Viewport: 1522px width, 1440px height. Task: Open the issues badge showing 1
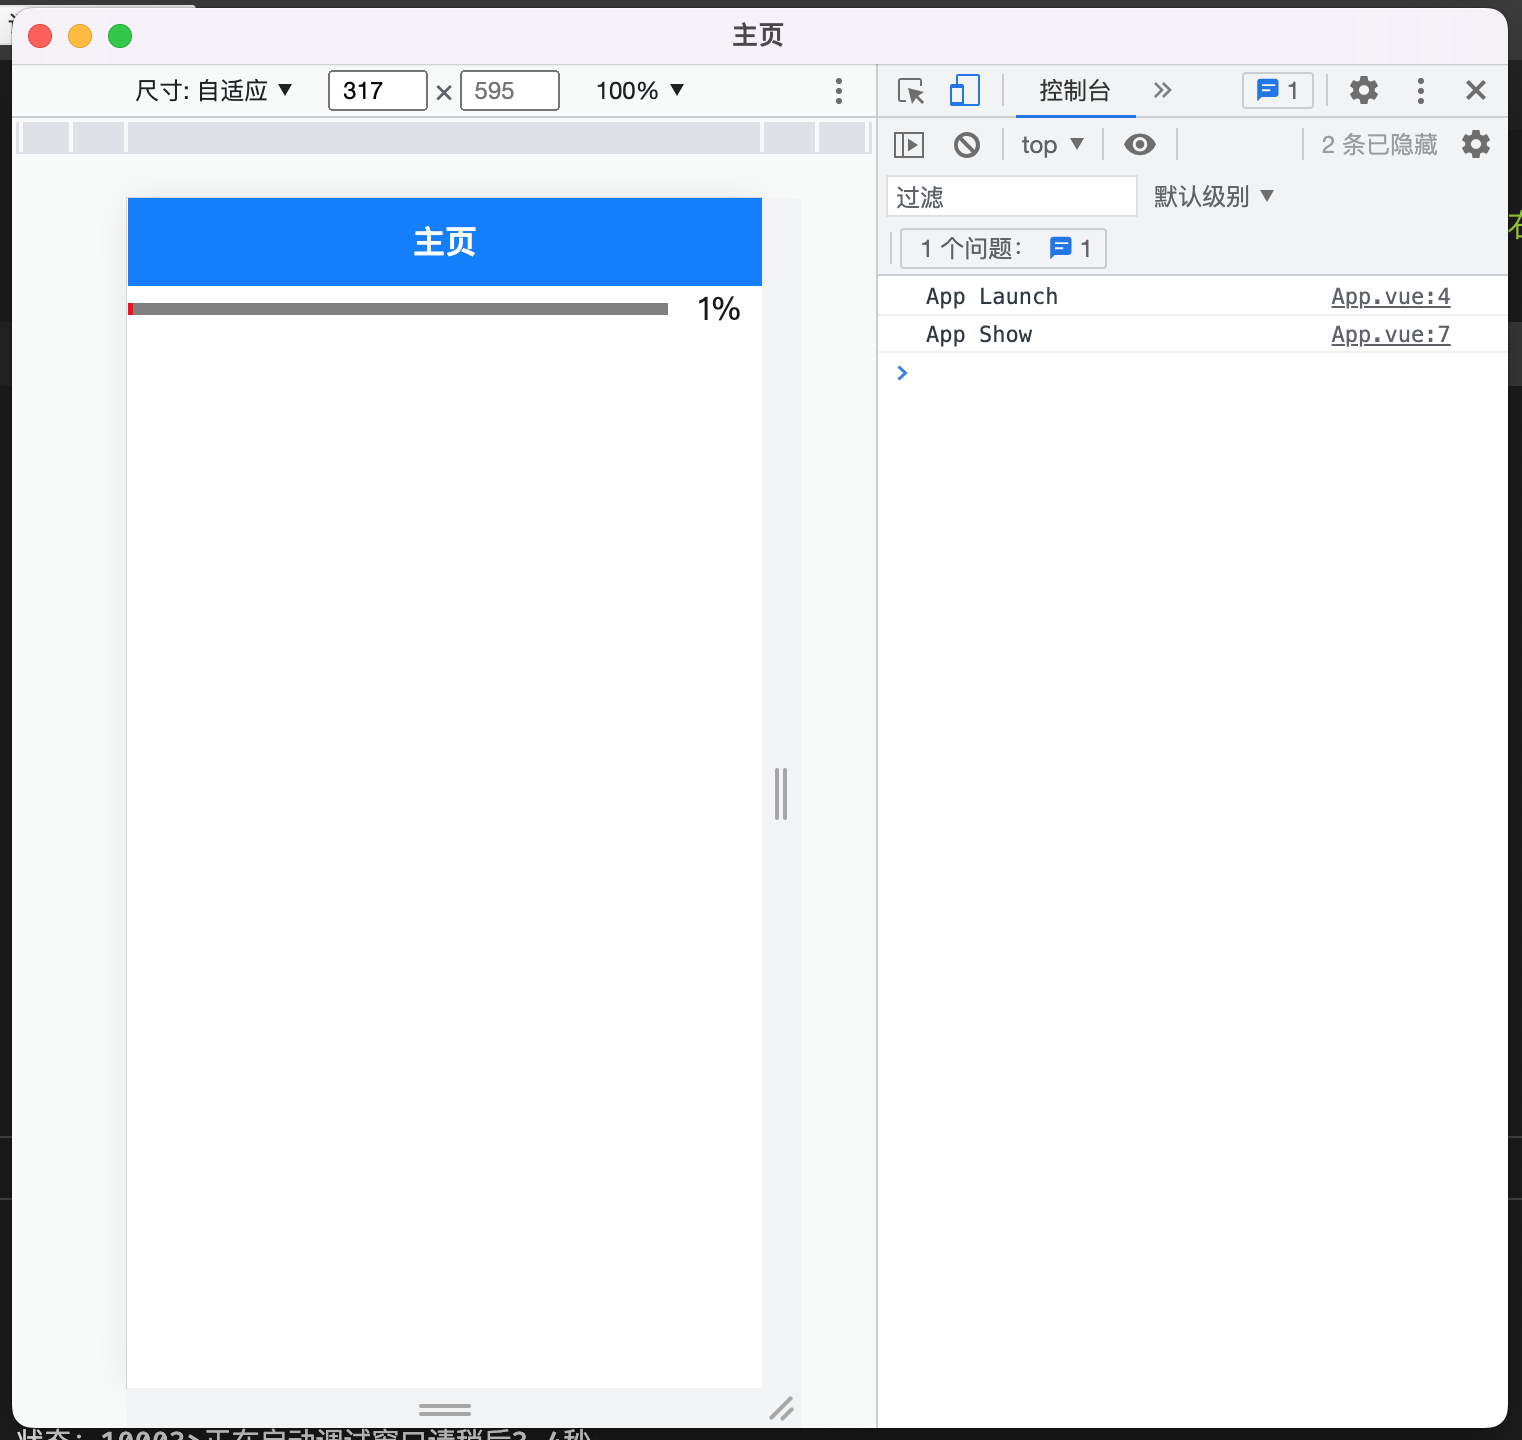pyautogui.click(x=1277, y=91)
